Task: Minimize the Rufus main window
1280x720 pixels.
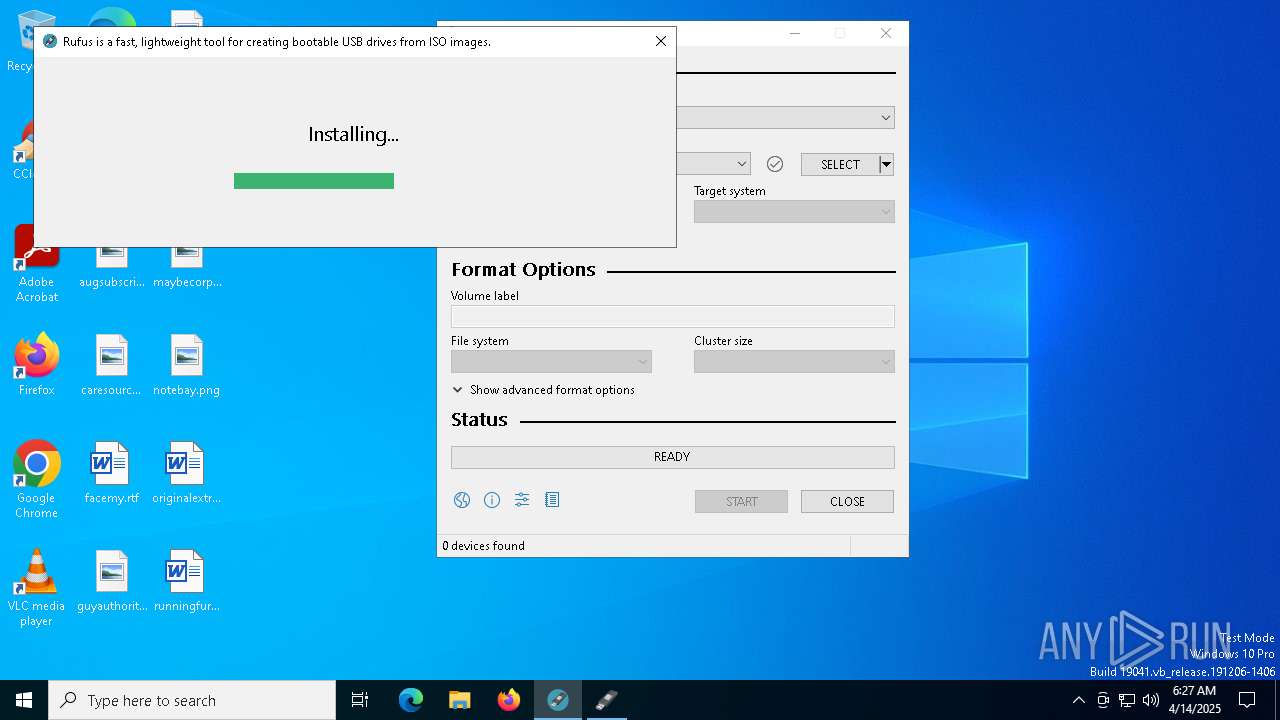Action: point(795,33)
